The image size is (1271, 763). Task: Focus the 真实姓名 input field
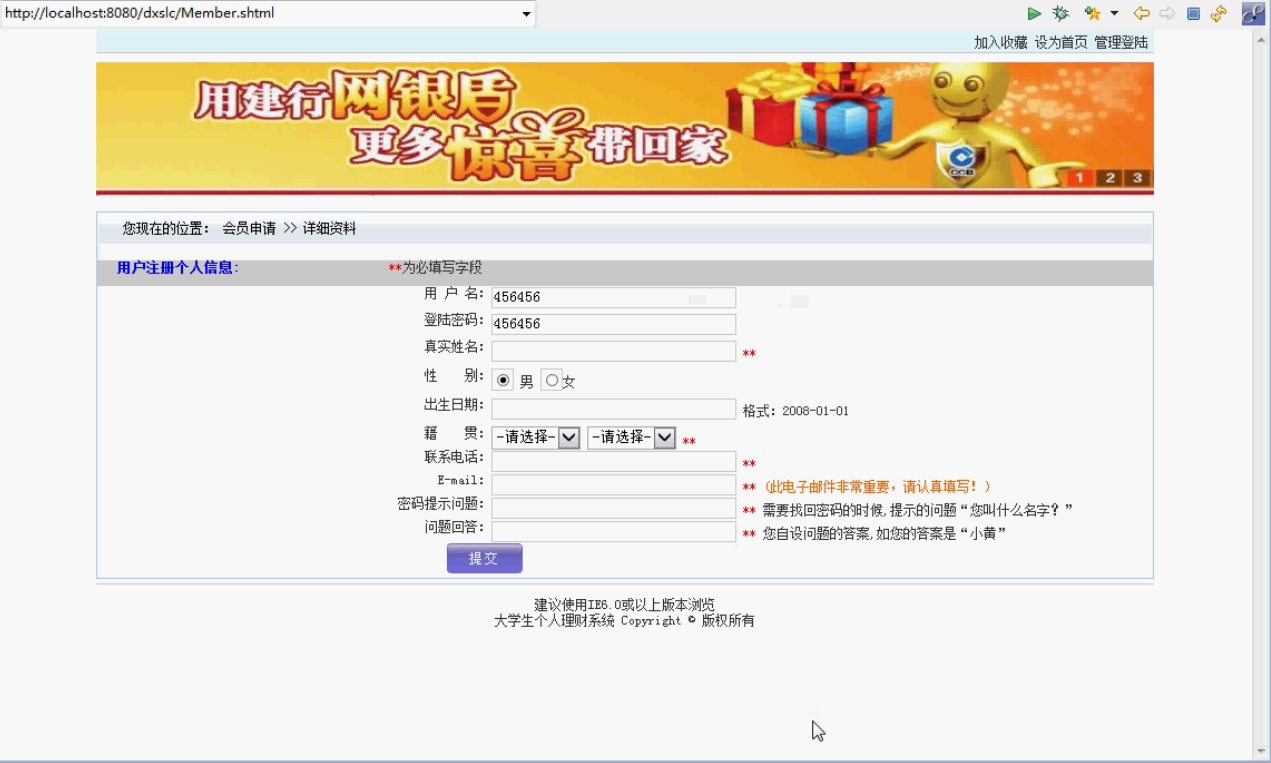click(613, 351)
